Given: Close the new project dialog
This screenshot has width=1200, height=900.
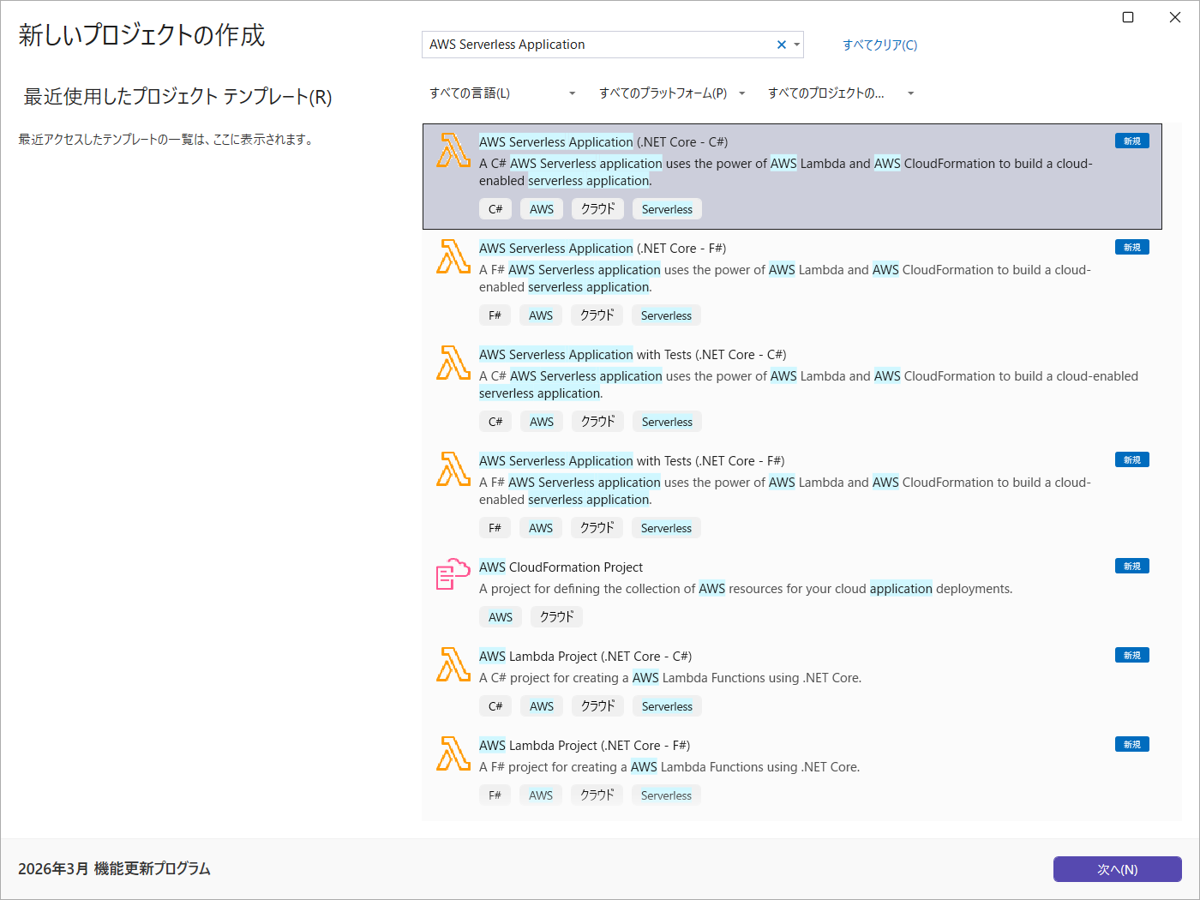Looking at the screenshot, I should tap(1173, 17).
